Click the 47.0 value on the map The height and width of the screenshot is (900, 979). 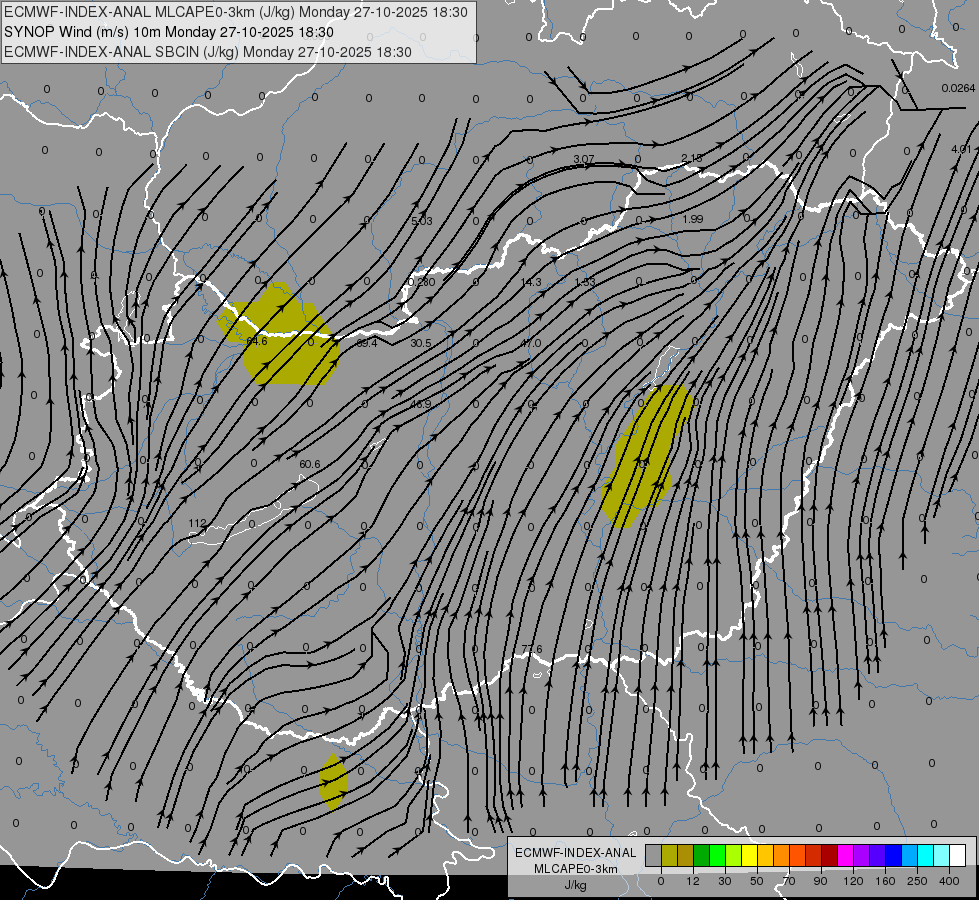(x=531, y=343)
